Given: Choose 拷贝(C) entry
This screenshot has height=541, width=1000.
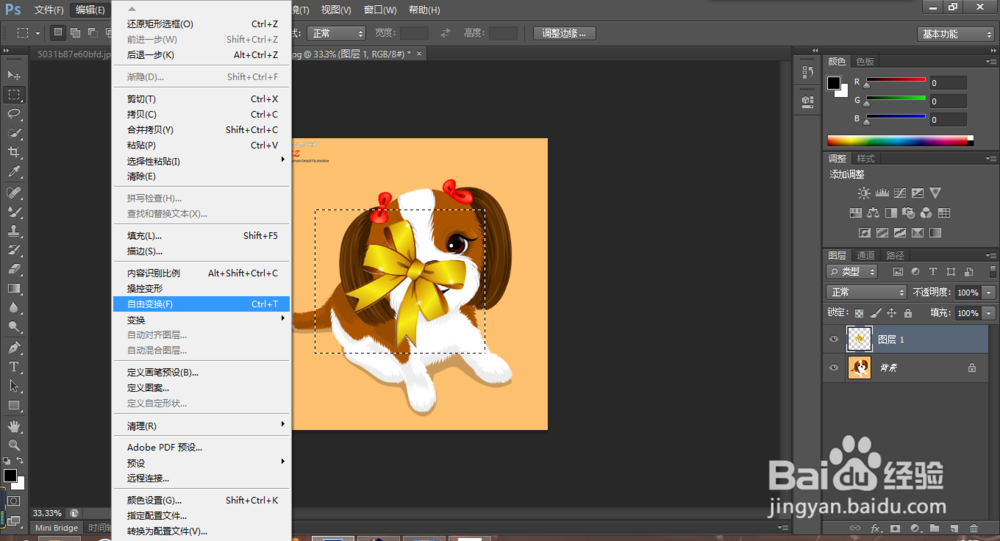Looking at the screenshot, I should pos(201,114).
